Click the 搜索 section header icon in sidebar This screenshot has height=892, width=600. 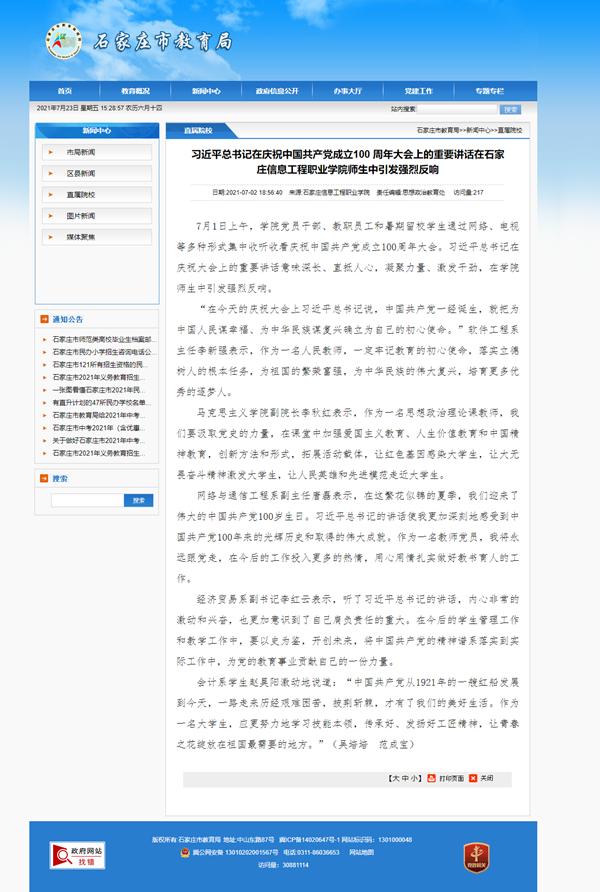pyautogui.click(x=45, y=479)
